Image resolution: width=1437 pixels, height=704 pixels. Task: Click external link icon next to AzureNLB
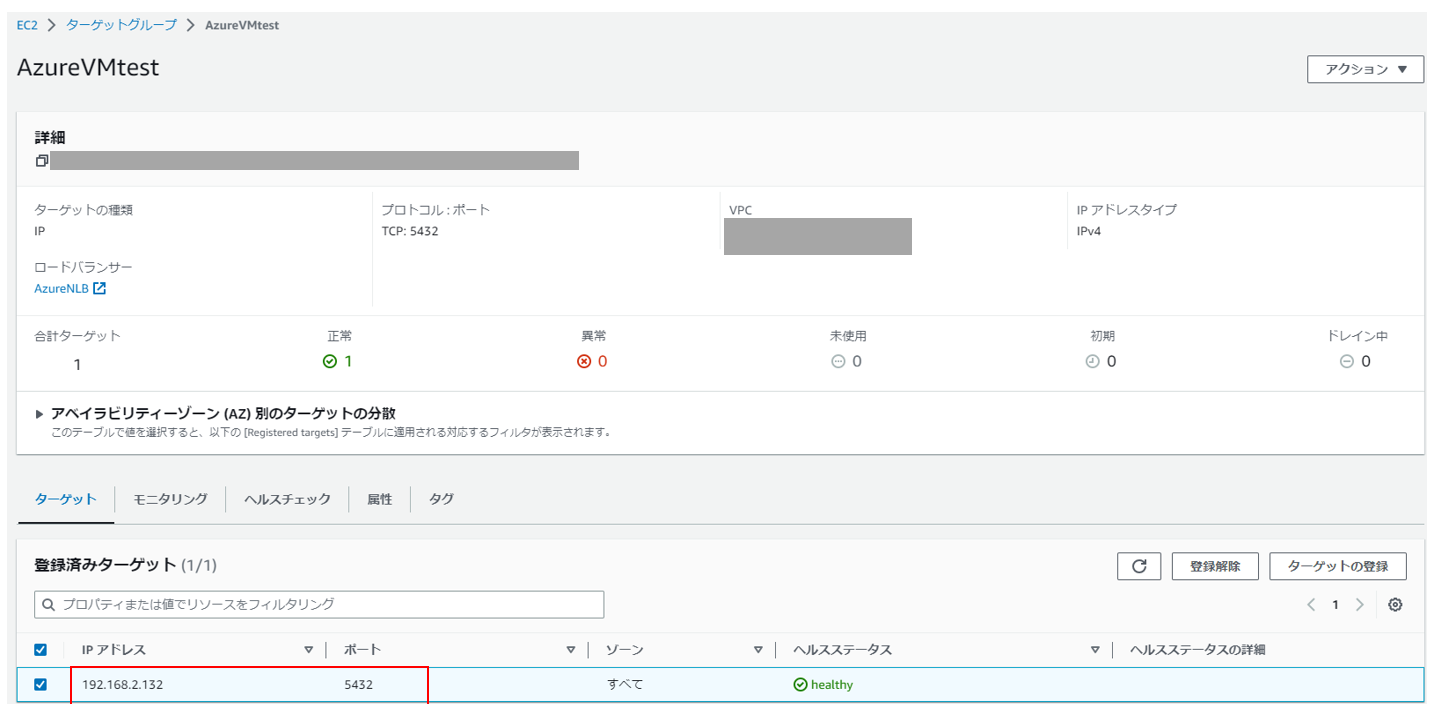99,289
